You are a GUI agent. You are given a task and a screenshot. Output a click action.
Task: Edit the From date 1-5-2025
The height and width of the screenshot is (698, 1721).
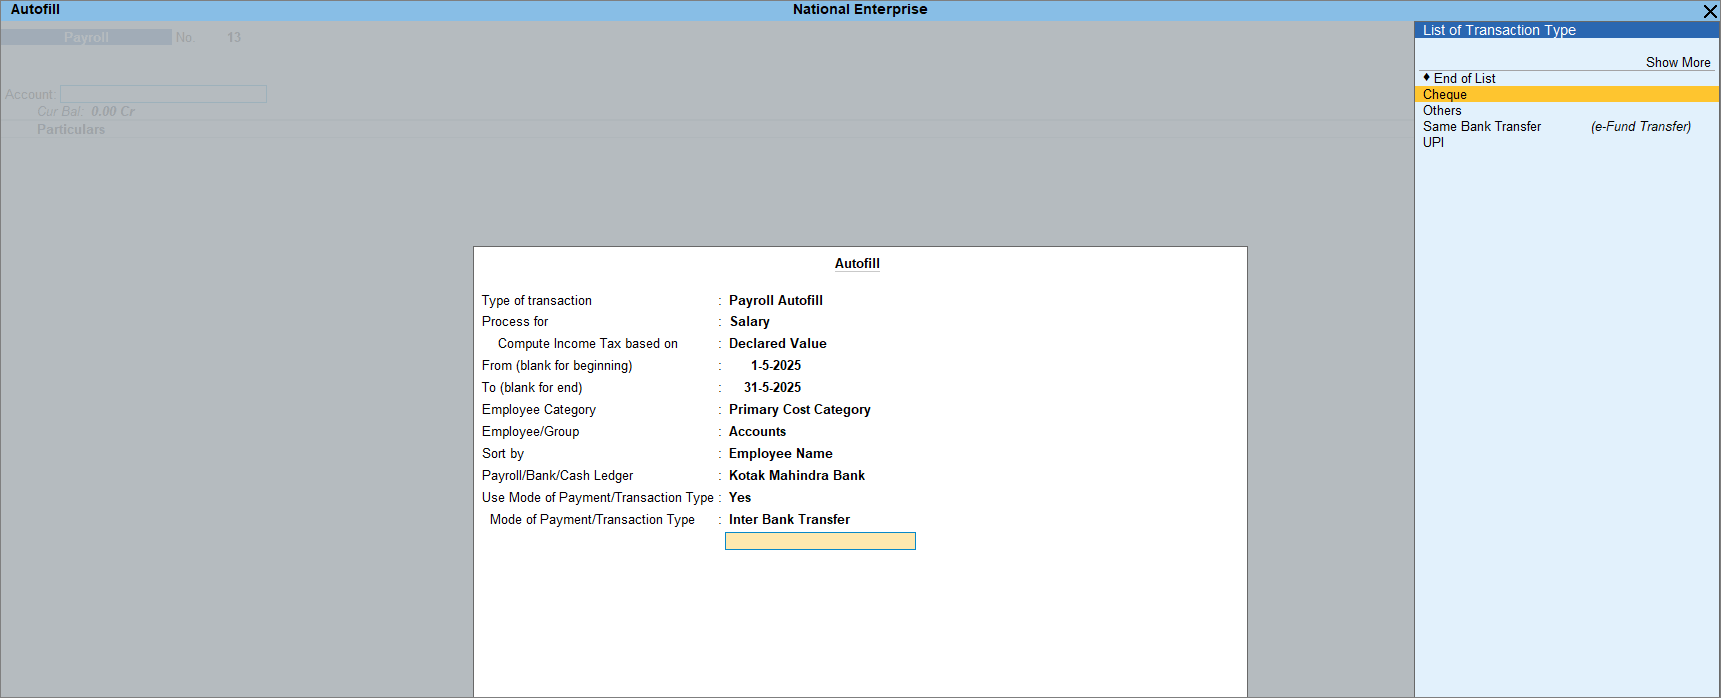(775, 365)
